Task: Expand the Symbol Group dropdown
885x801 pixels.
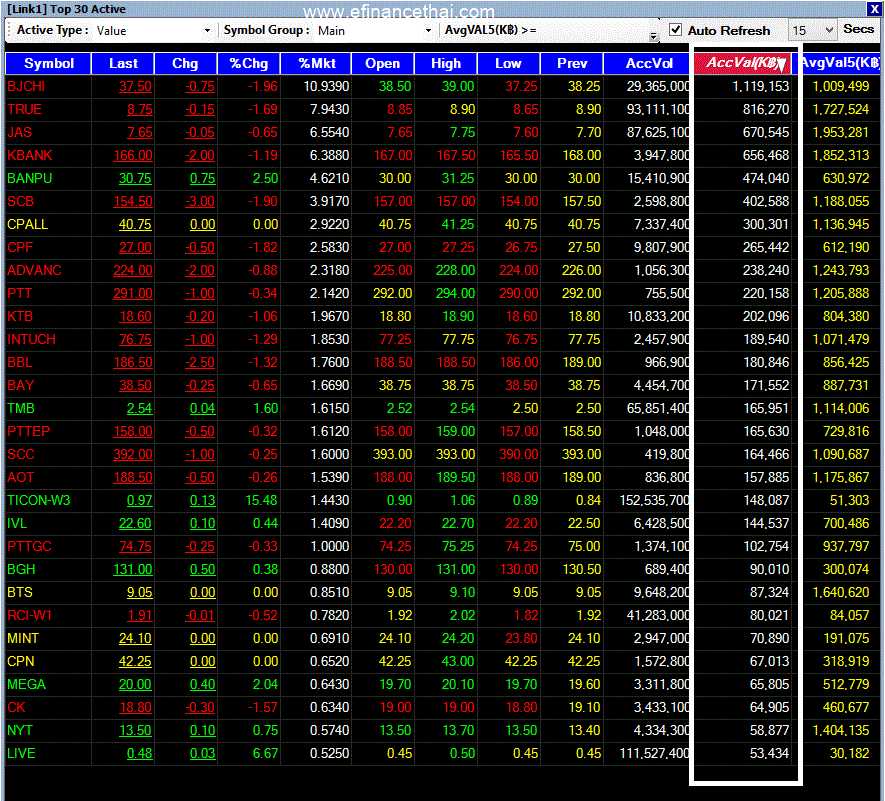Action: pyautogui.click(x=374, y=30)
